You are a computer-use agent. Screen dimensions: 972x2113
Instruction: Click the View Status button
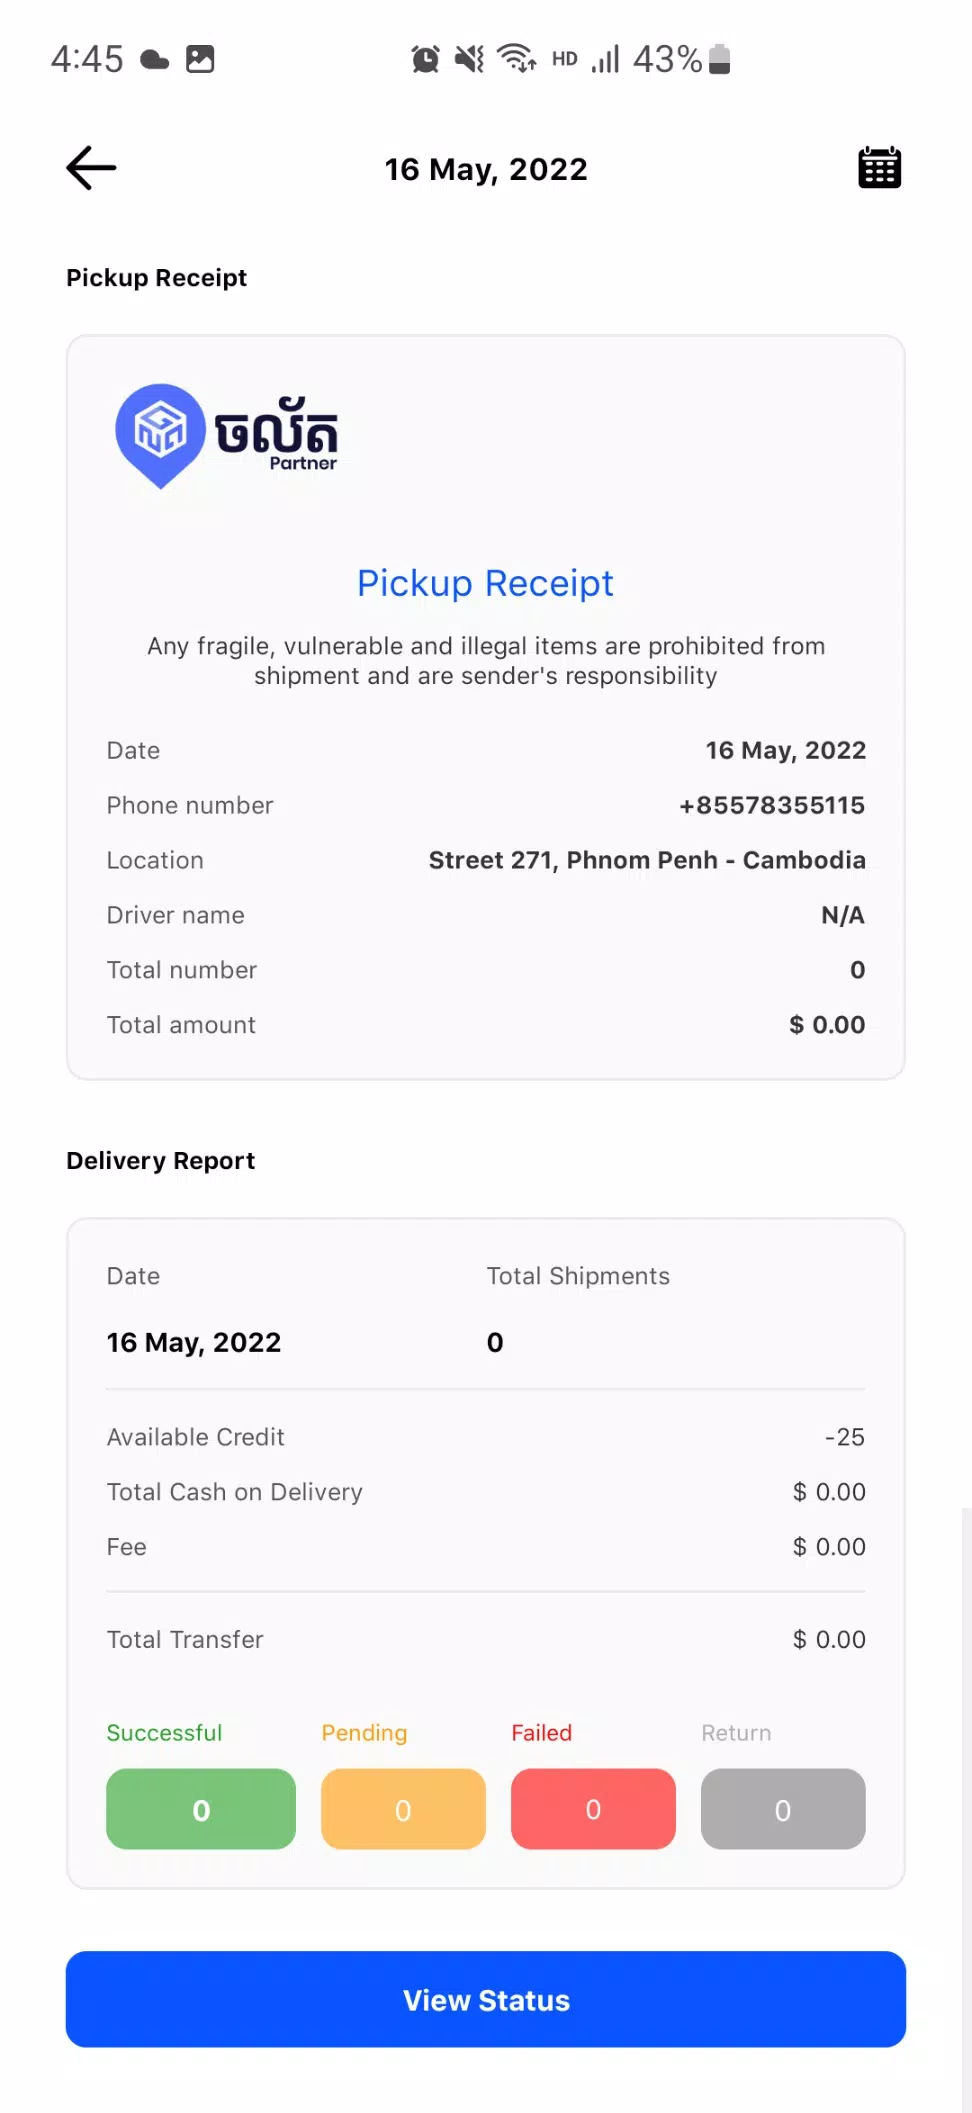486,1999
